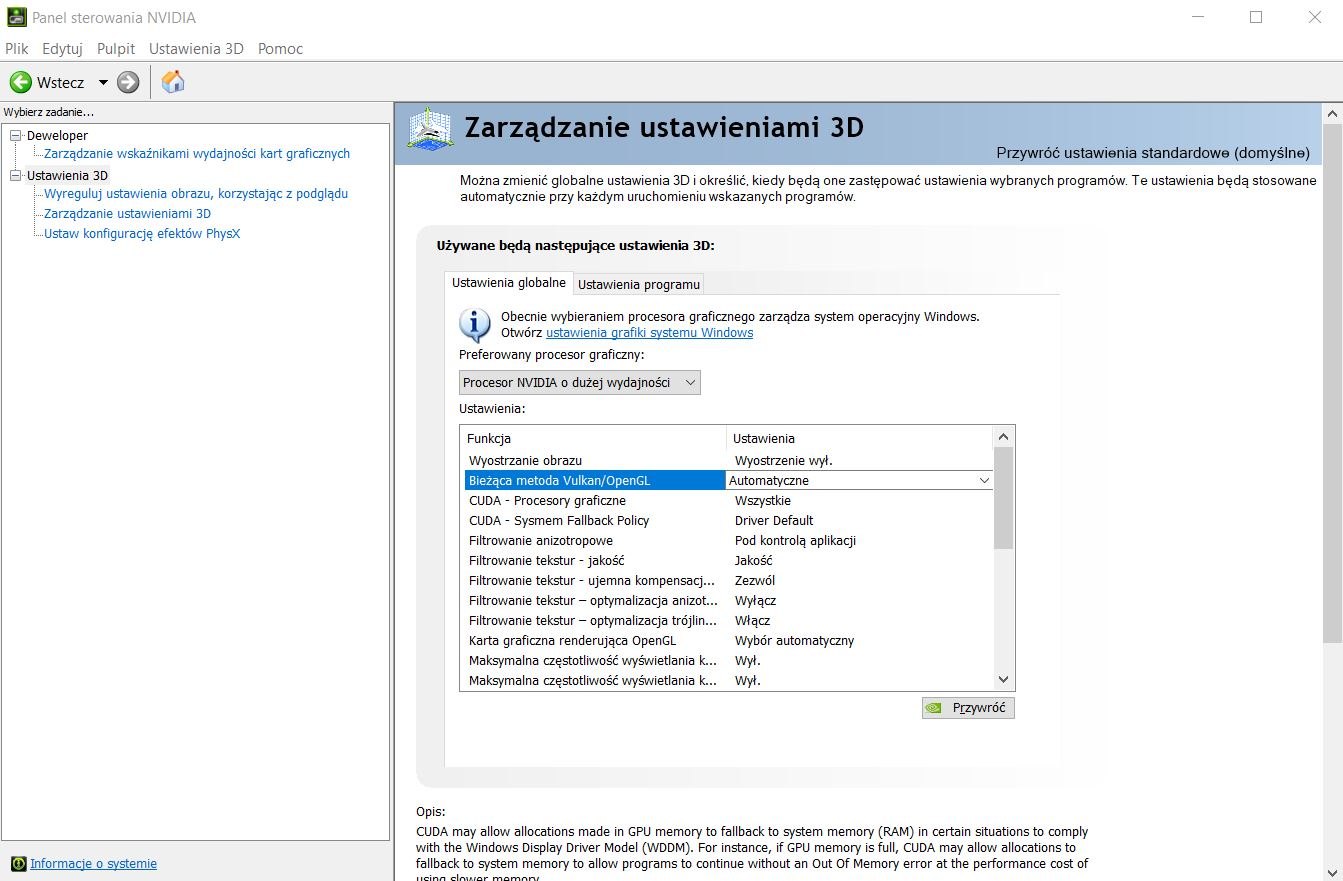Open the Wstecz history dropdown arrow
This screenshot has width=1343, height=881.
point(103,82)
